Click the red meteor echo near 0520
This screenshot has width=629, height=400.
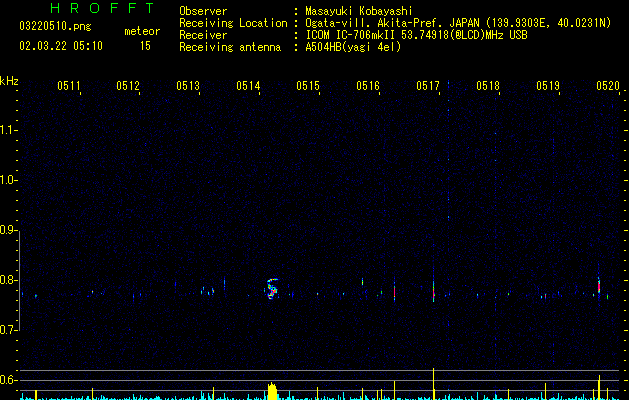click(599, 285)
